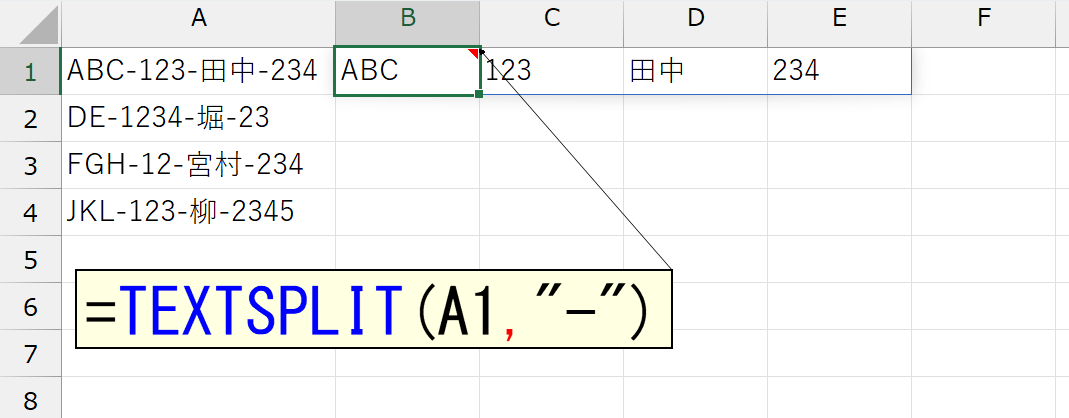The width and height of the screenshot is (1069, 418).
Task: Click cell containing ABC-123-田中-234
Action: (x=198, y=71)
